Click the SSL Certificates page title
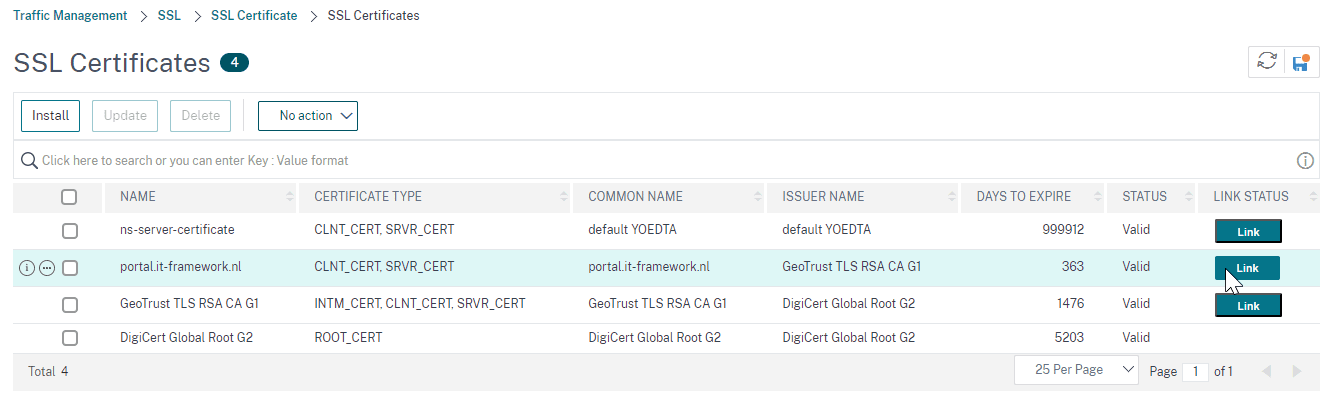The height and width of the screenshot is (397, 1327). pyautogui.click(x=112, y=63)
